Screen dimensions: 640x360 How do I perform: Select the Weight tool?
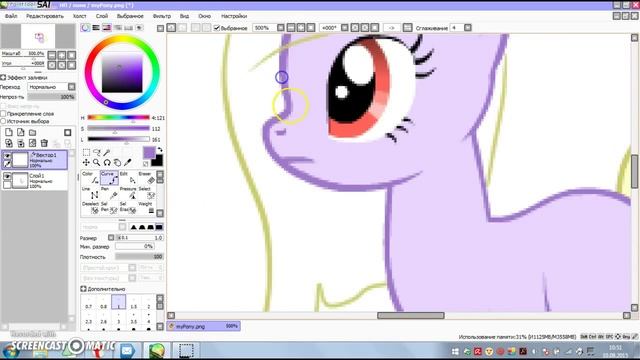coord(147,208)
